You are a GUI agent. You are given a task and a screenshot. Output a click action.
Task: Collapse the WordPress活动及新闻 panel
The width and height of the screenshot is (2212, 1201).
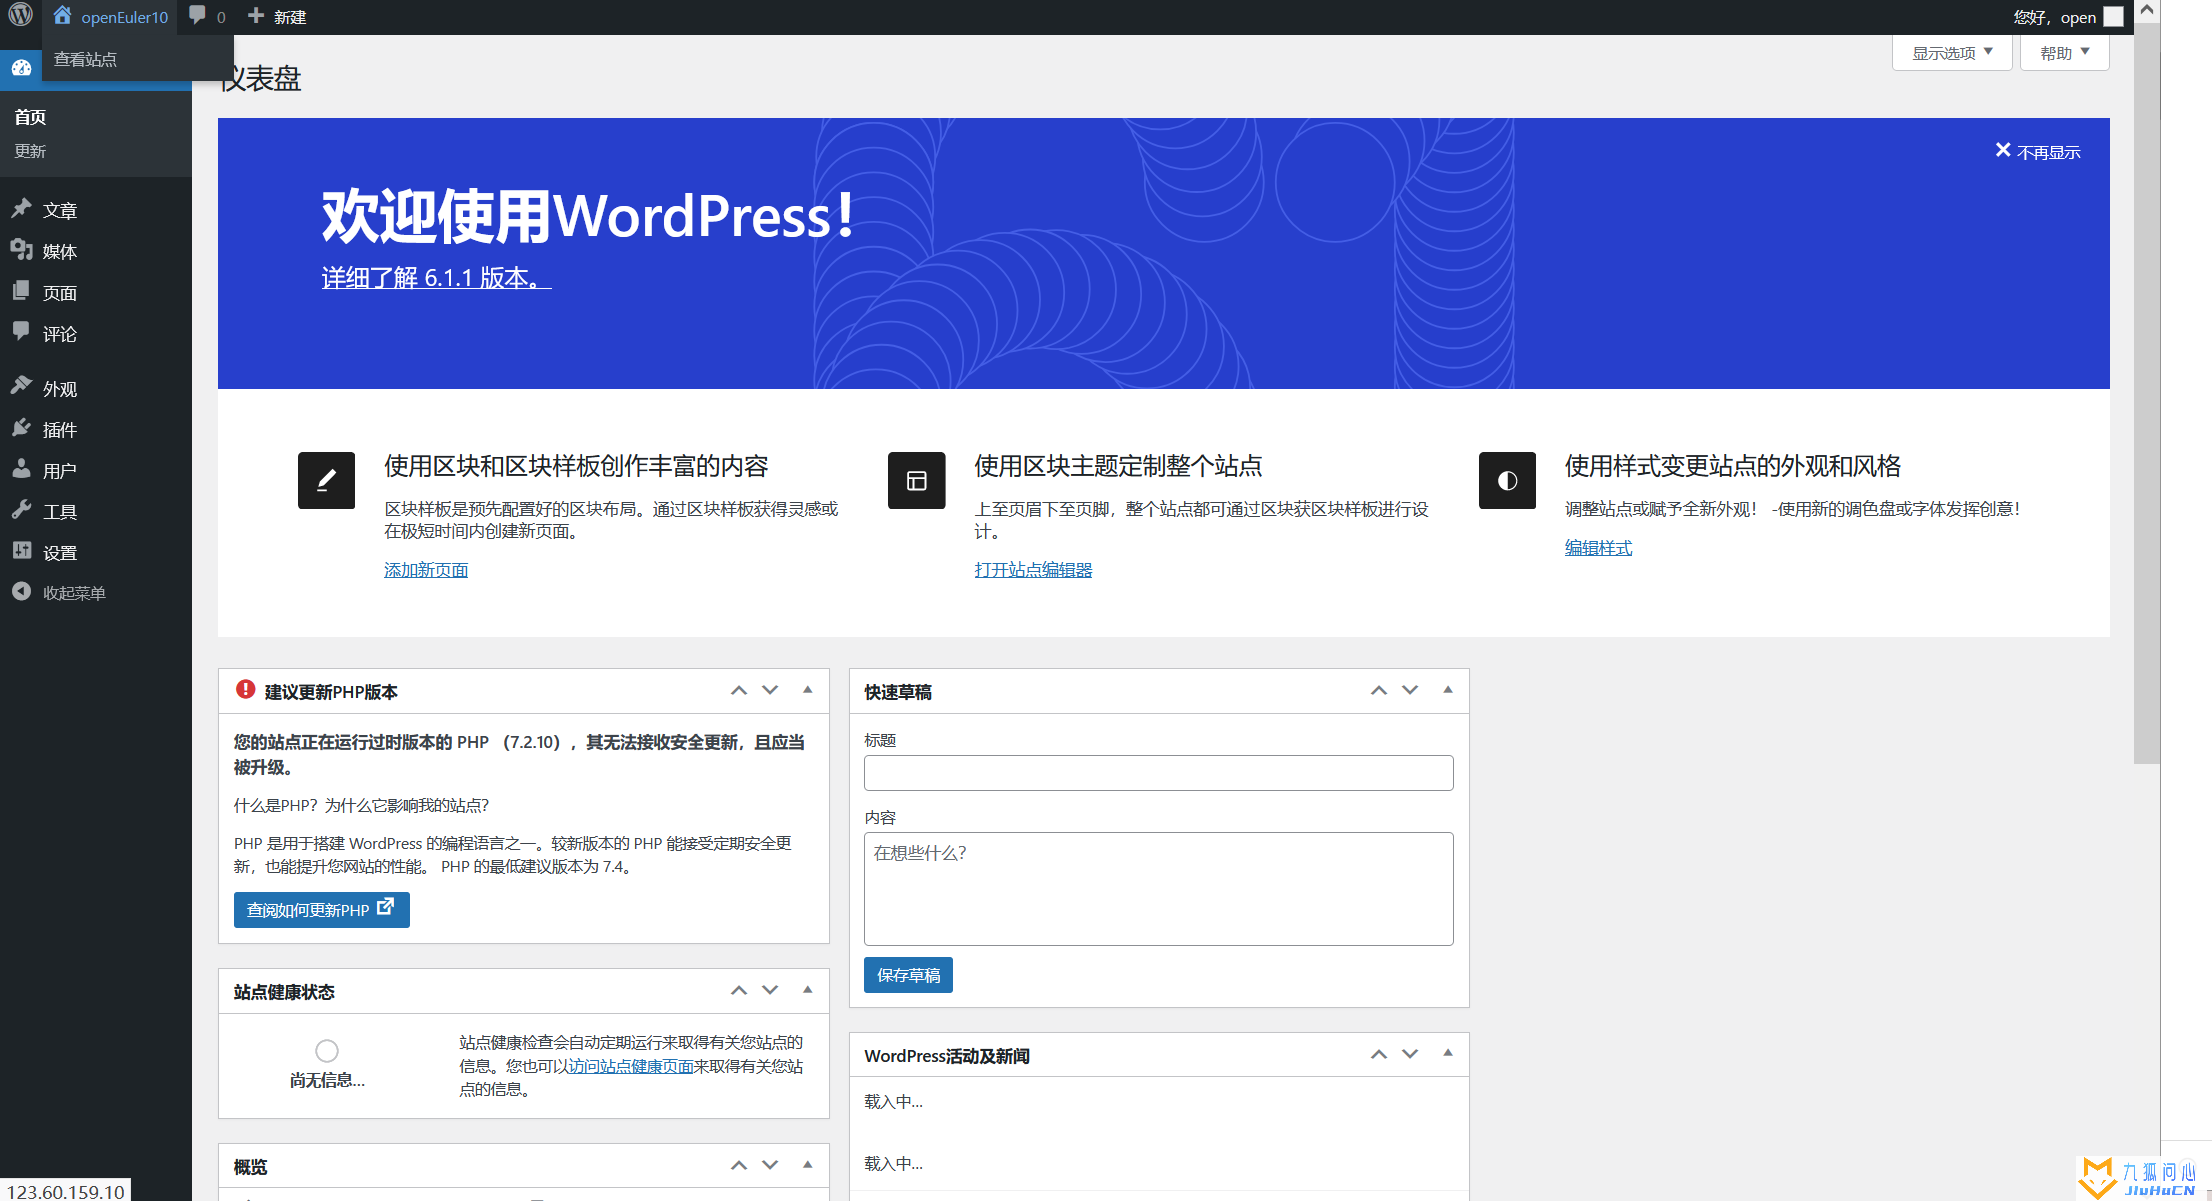click(x=1448, y=1054)
